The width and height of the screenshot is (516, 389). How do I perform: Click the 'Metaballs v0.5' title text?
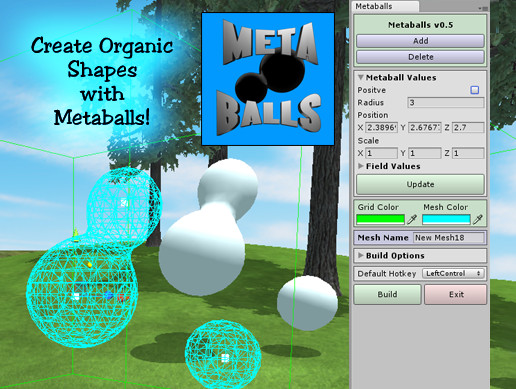[x=420, y=25]
